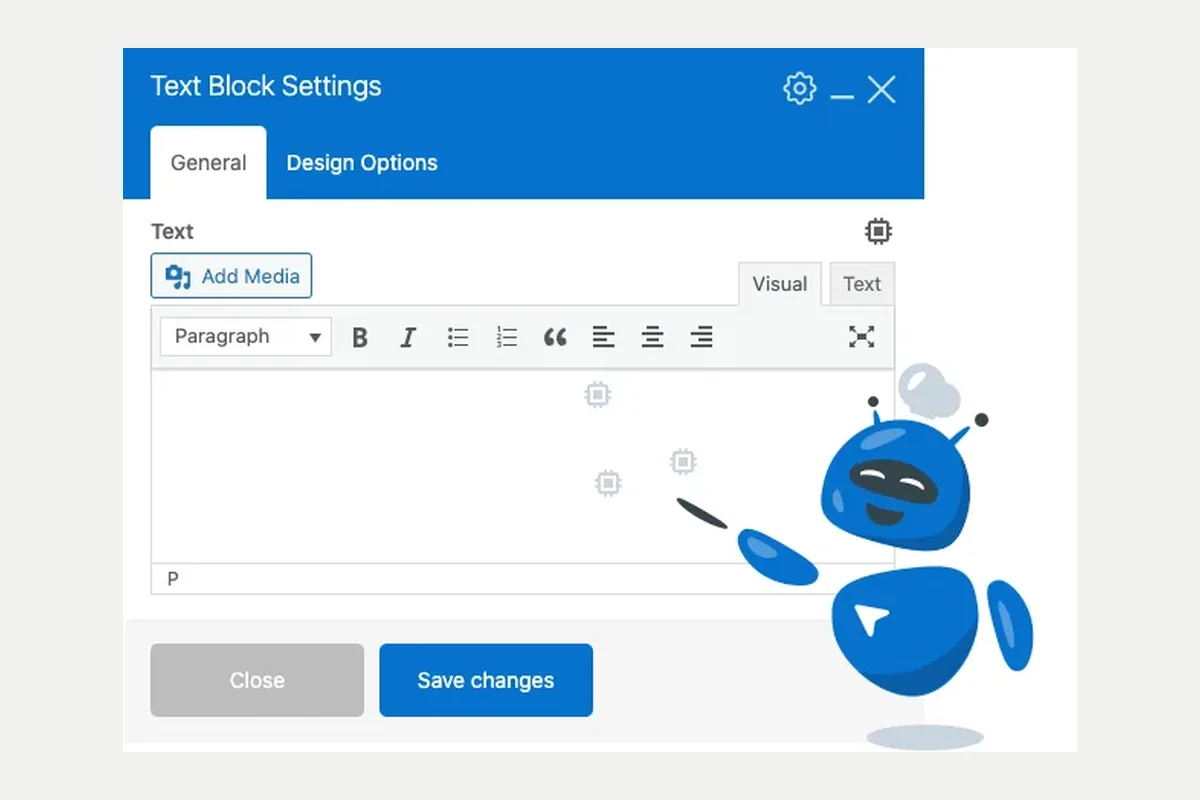The height and width of the screenshot is (800, 1200).
Task: Switch to the Visual editor tab
Action: click(x=780, y=284)
